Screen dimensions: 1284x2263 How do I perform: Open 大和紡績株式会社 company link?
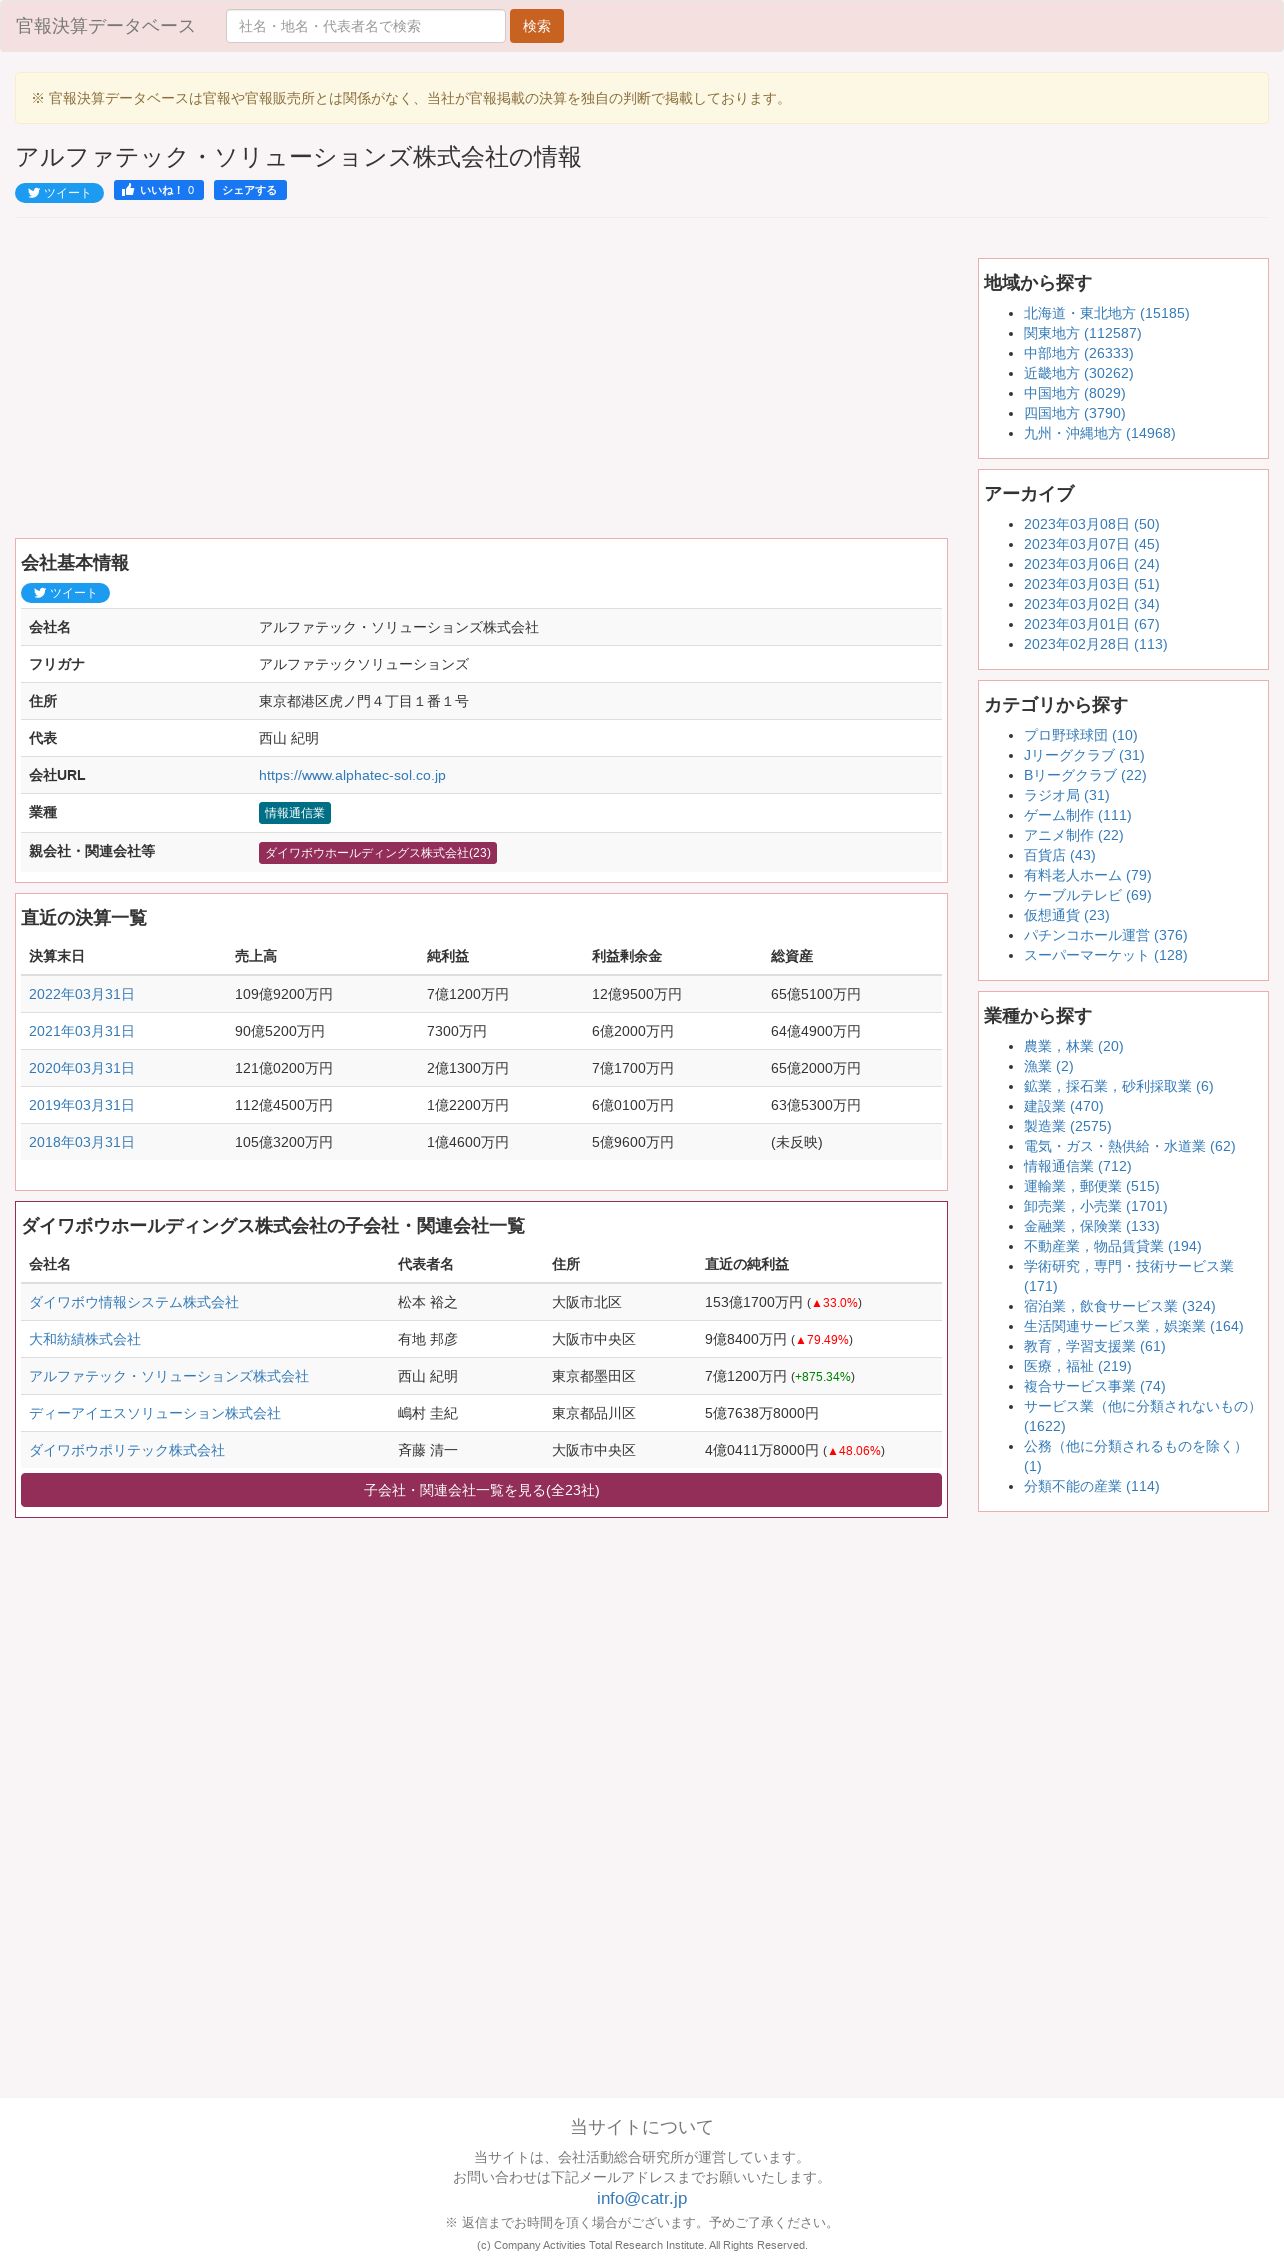click(85, 1339)
